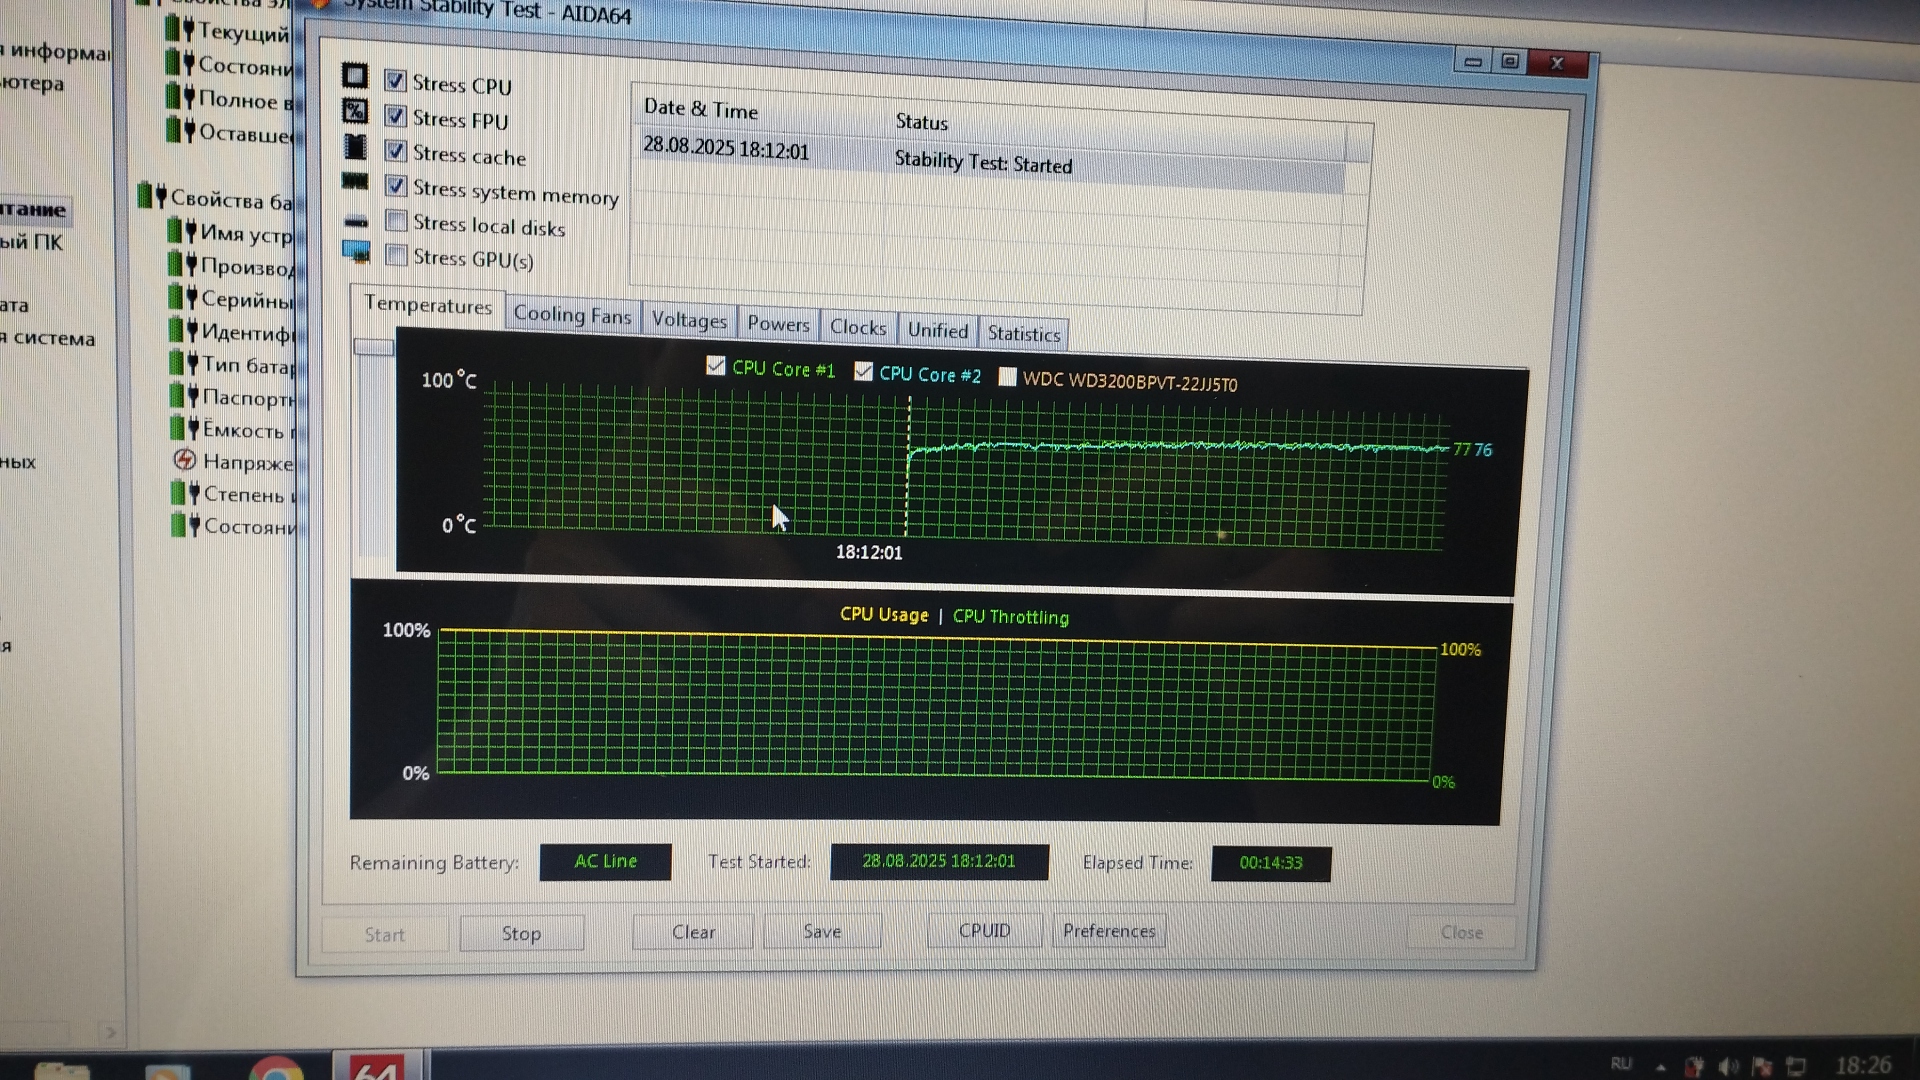This screenshot has height=1080, width=1920.
Task: Disable the Stress FPU checkbox
Action: tap(396, 117)
